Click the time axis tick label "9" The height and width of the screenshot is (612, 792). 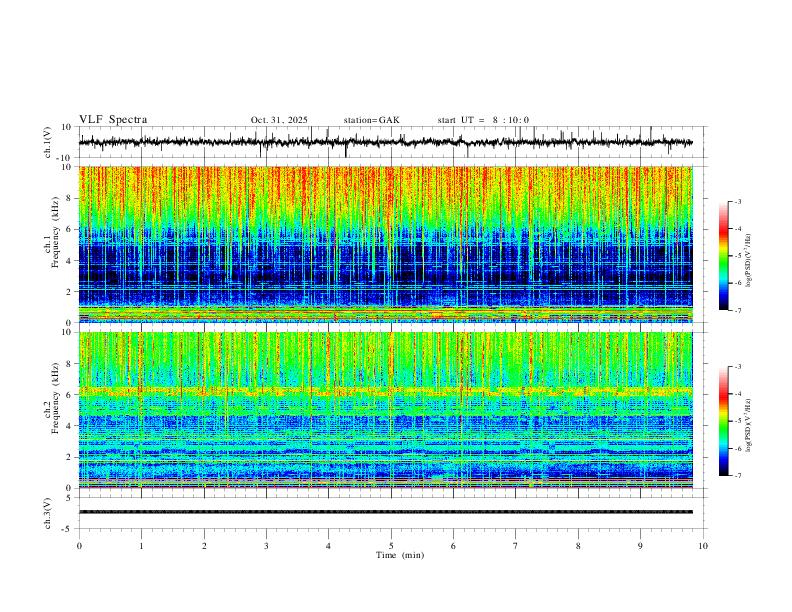click(640, 546)
